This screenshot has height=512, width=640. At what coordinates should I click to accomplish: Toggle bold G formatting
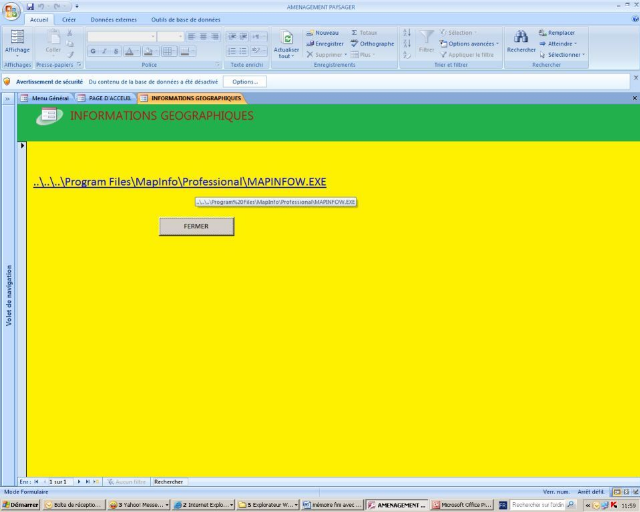tap(93, 51)
